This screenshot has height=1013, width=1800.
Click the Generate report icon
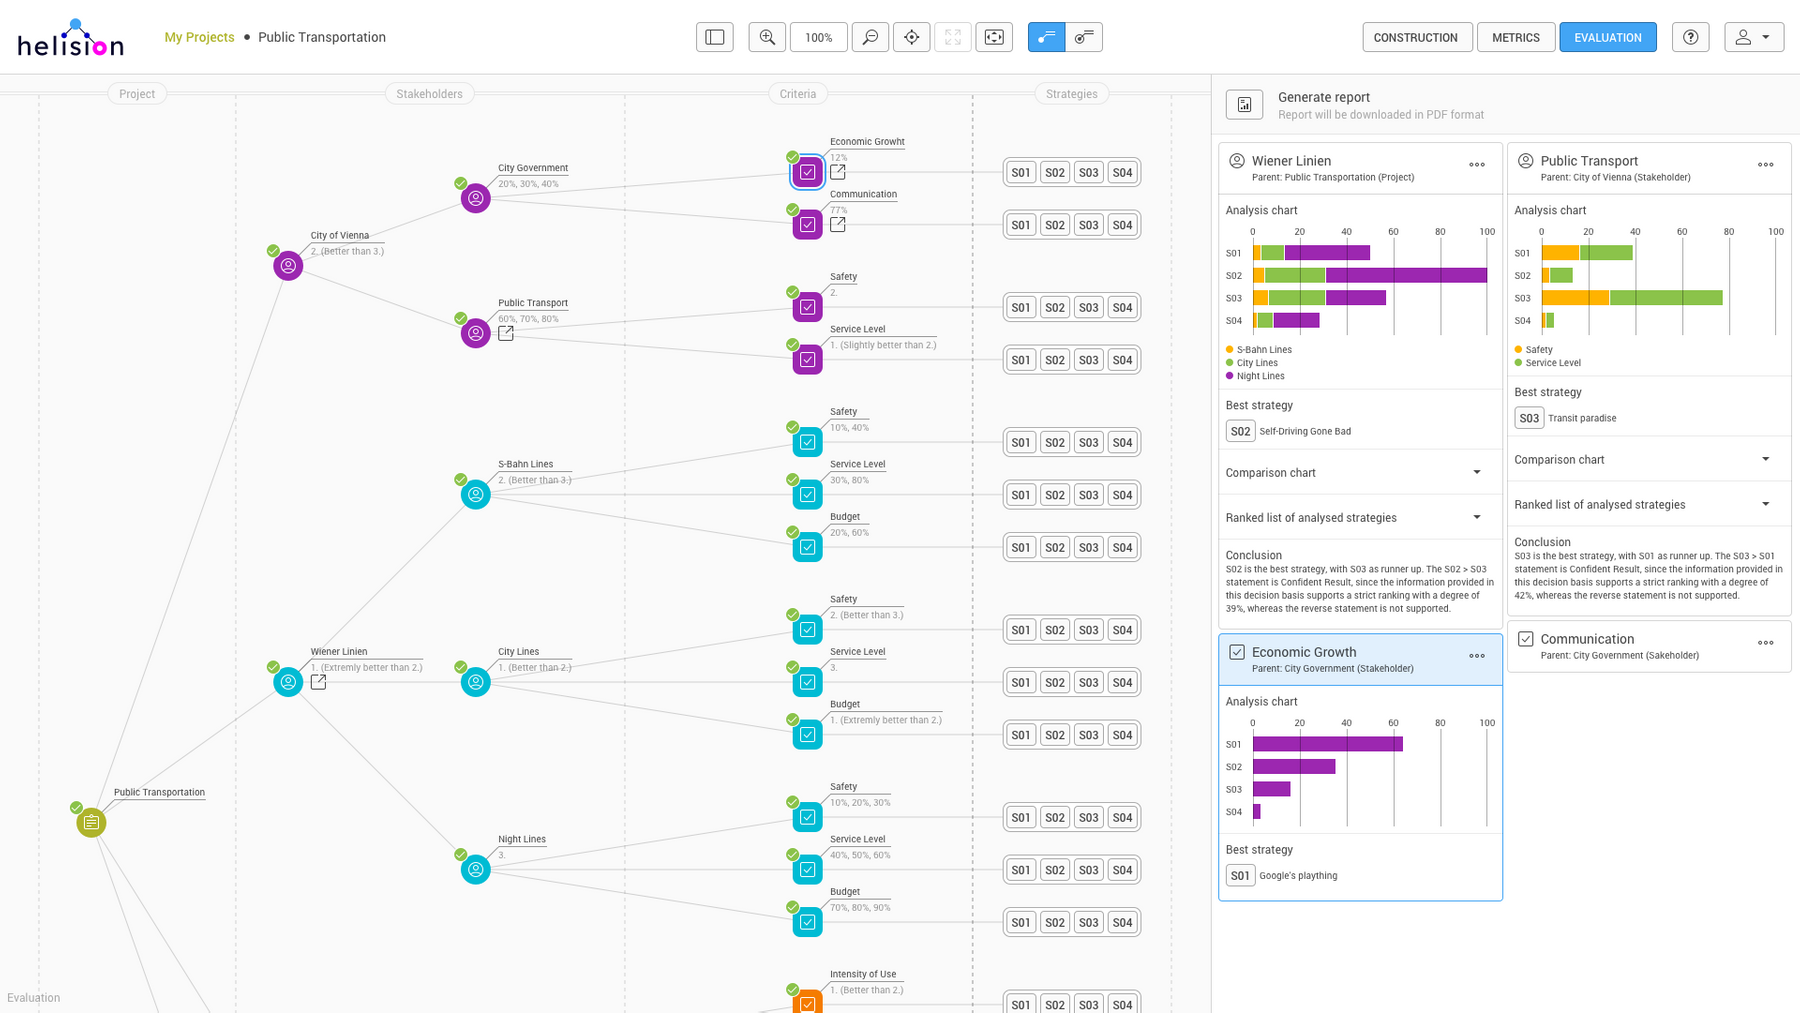coord(1245,105)
